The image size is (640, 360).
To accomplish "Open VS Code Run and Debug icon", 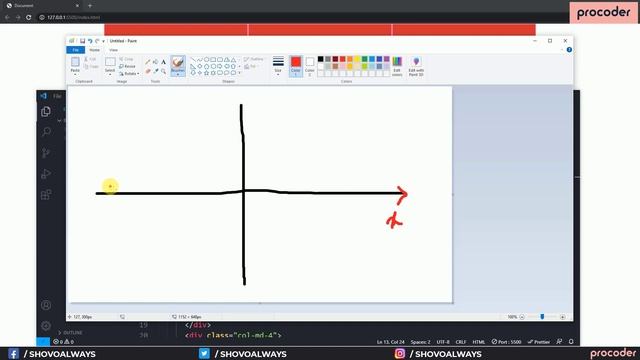I will tap(46, 173).
